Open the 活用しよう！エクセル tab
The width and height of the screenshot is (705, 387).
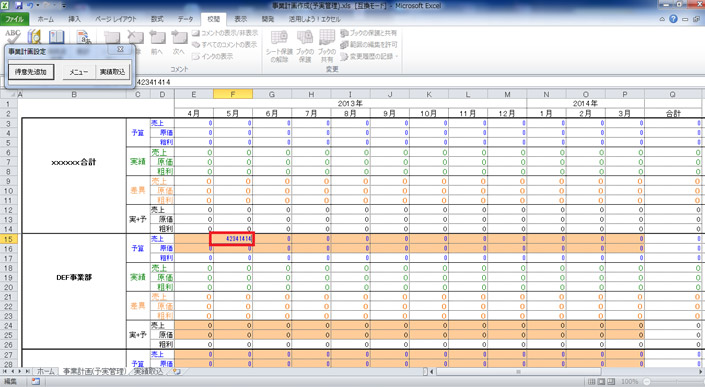314,19
